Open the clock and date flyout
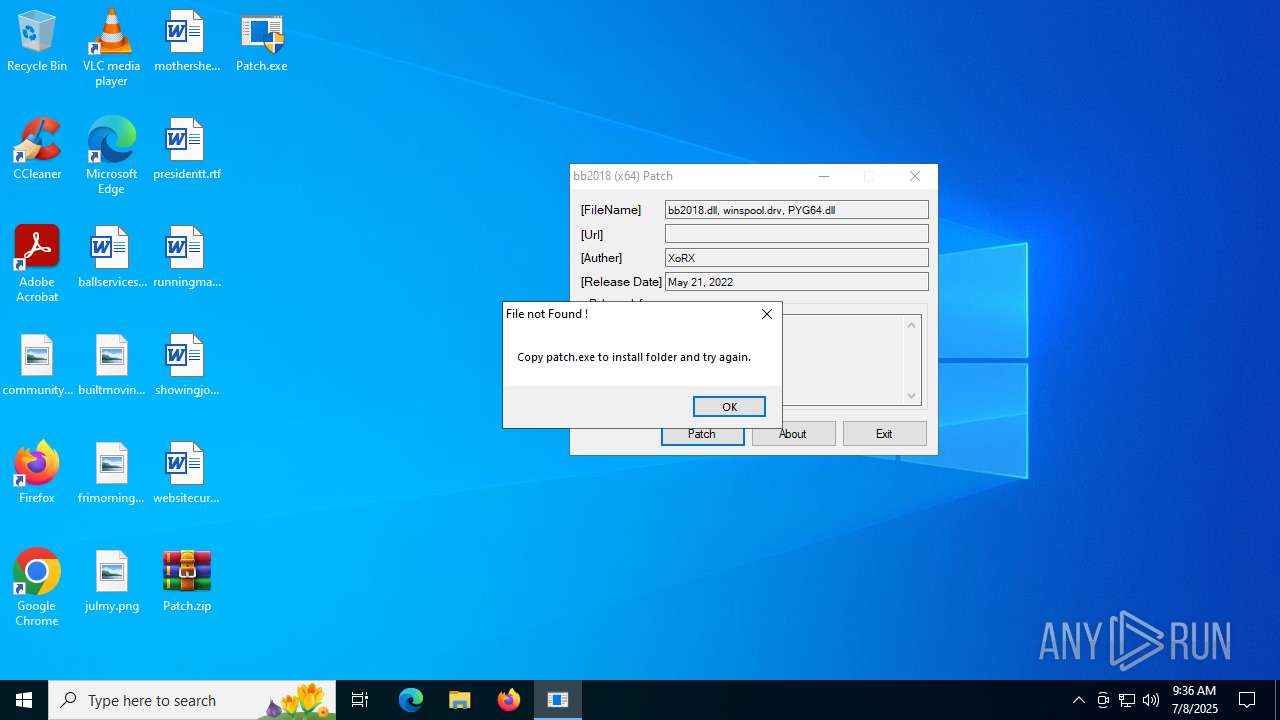Viewport: 1280px width, 720px height. tap(1195, 700)
